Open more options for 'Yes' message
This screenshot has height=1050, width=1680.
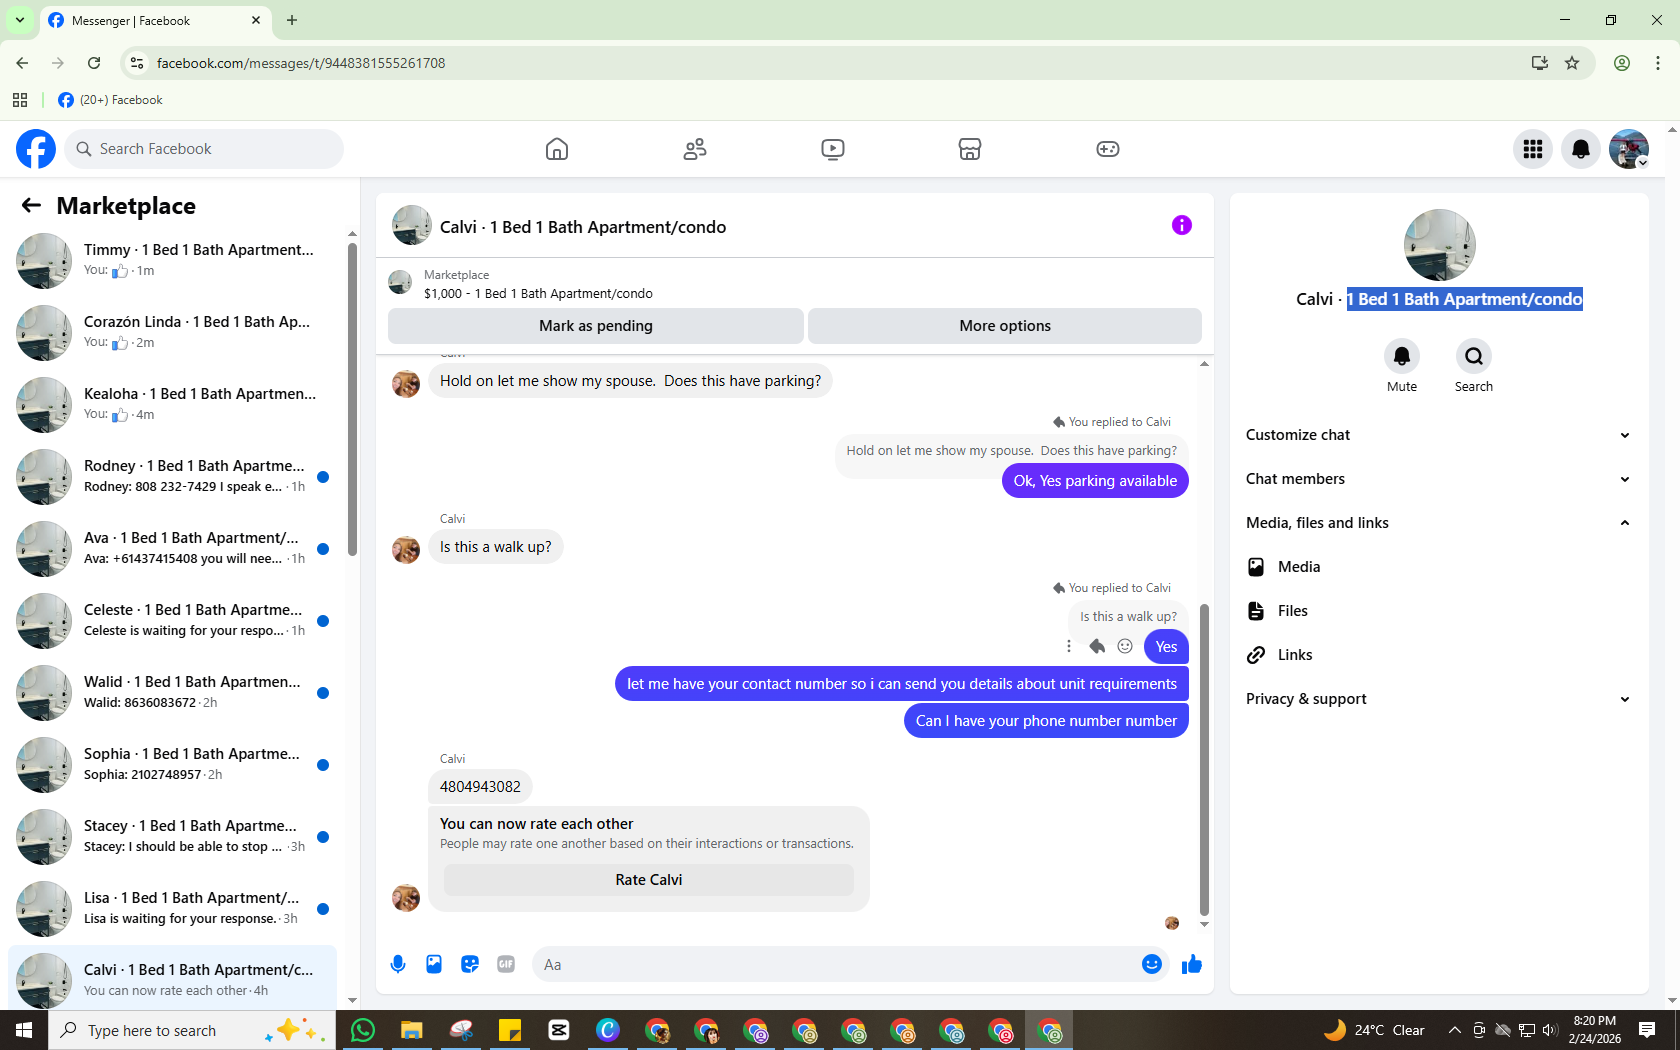pos(1069,646)
